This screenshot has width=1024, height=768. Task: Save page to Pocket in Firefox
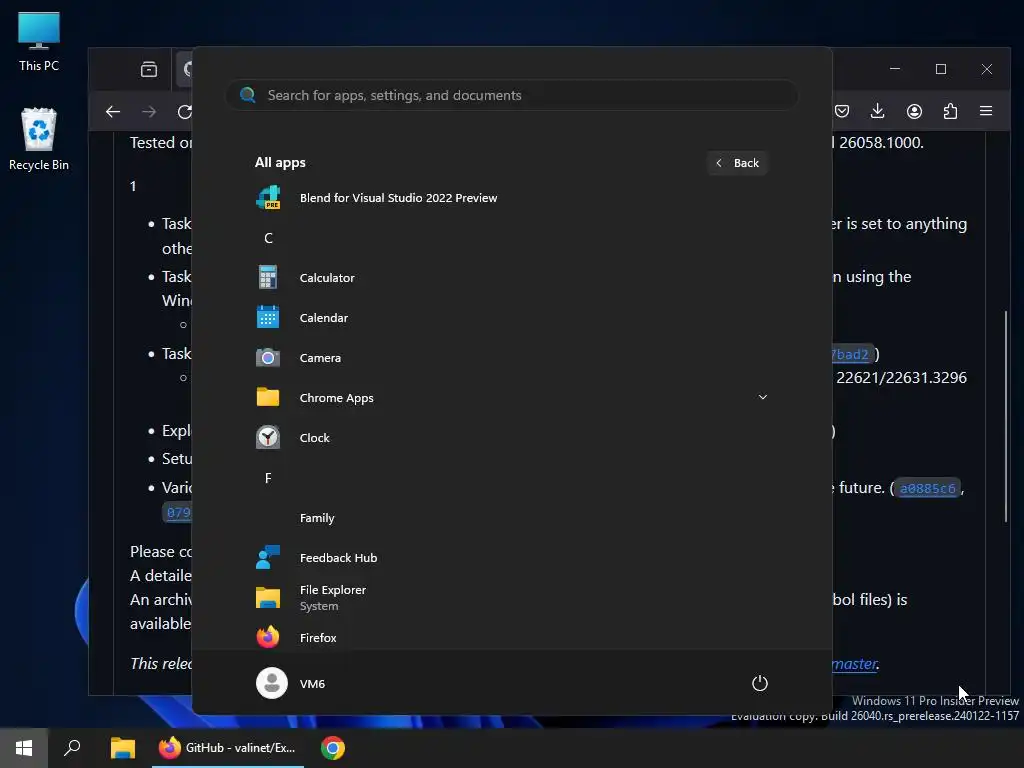[x=842, y=111]
